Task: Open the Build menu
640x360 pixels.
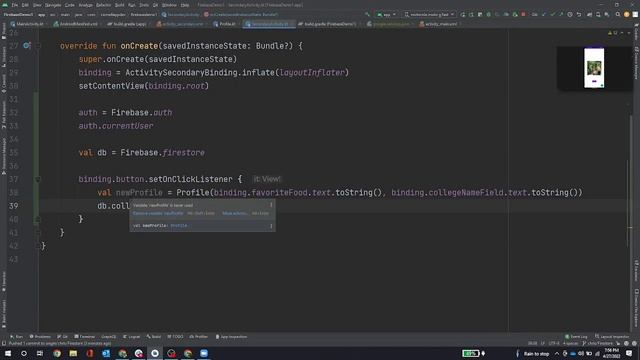Action: 119,5
